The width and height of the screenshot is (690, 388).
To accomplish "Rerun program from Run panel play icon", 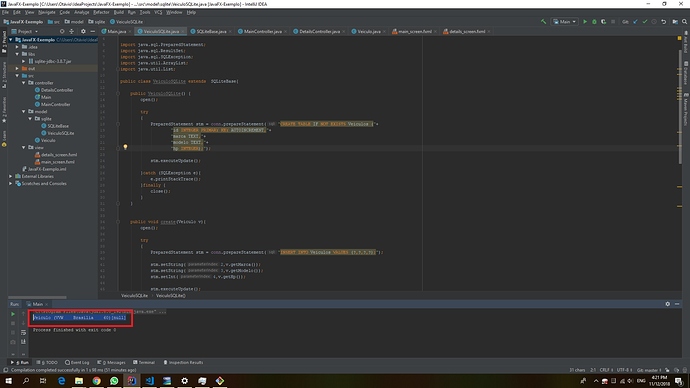I will tap(13, 314).
